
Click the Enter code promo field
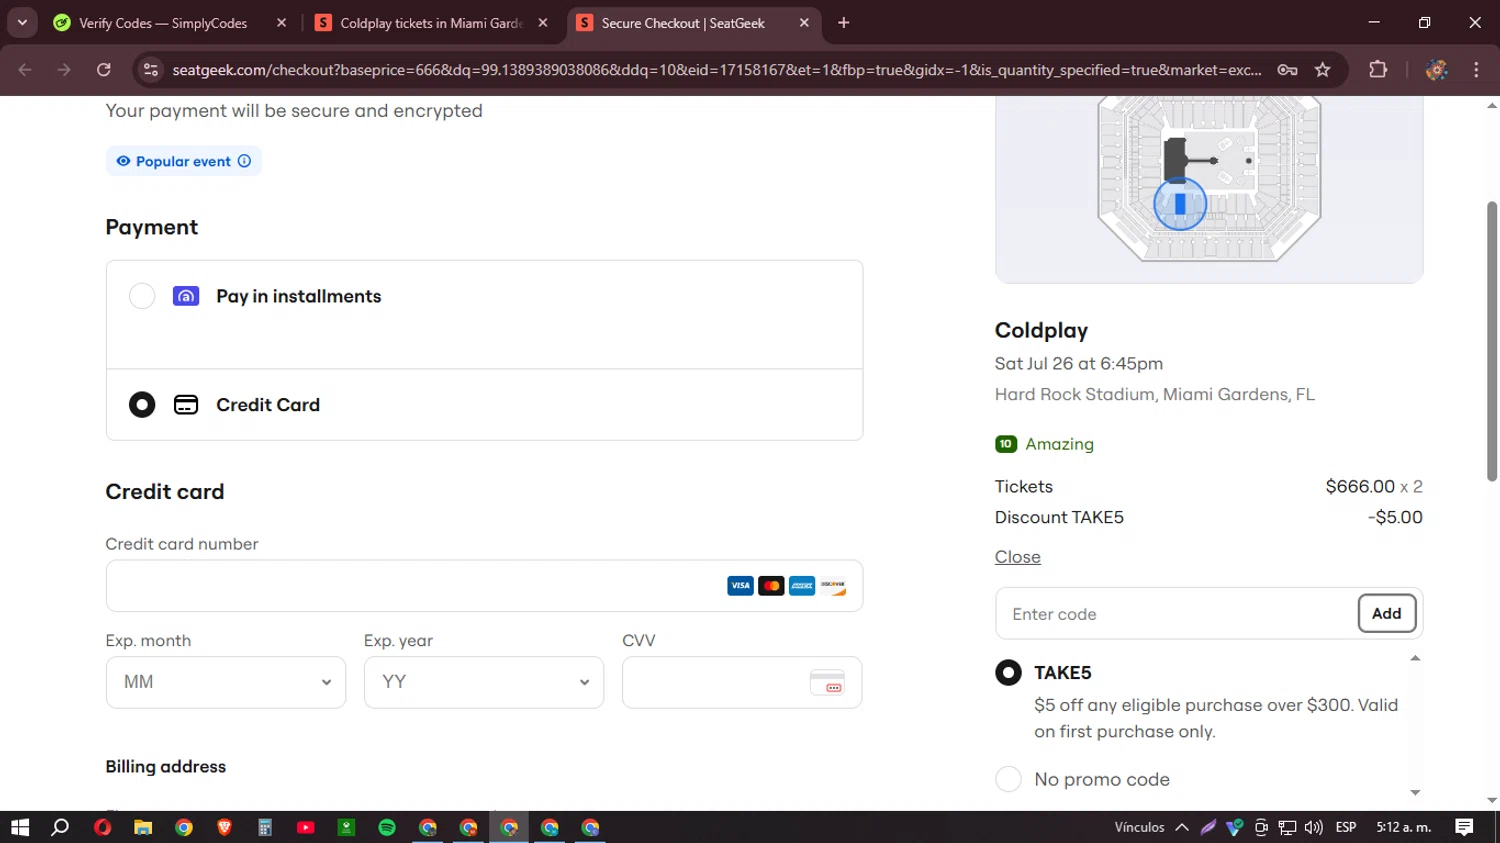pos(1176,614)
